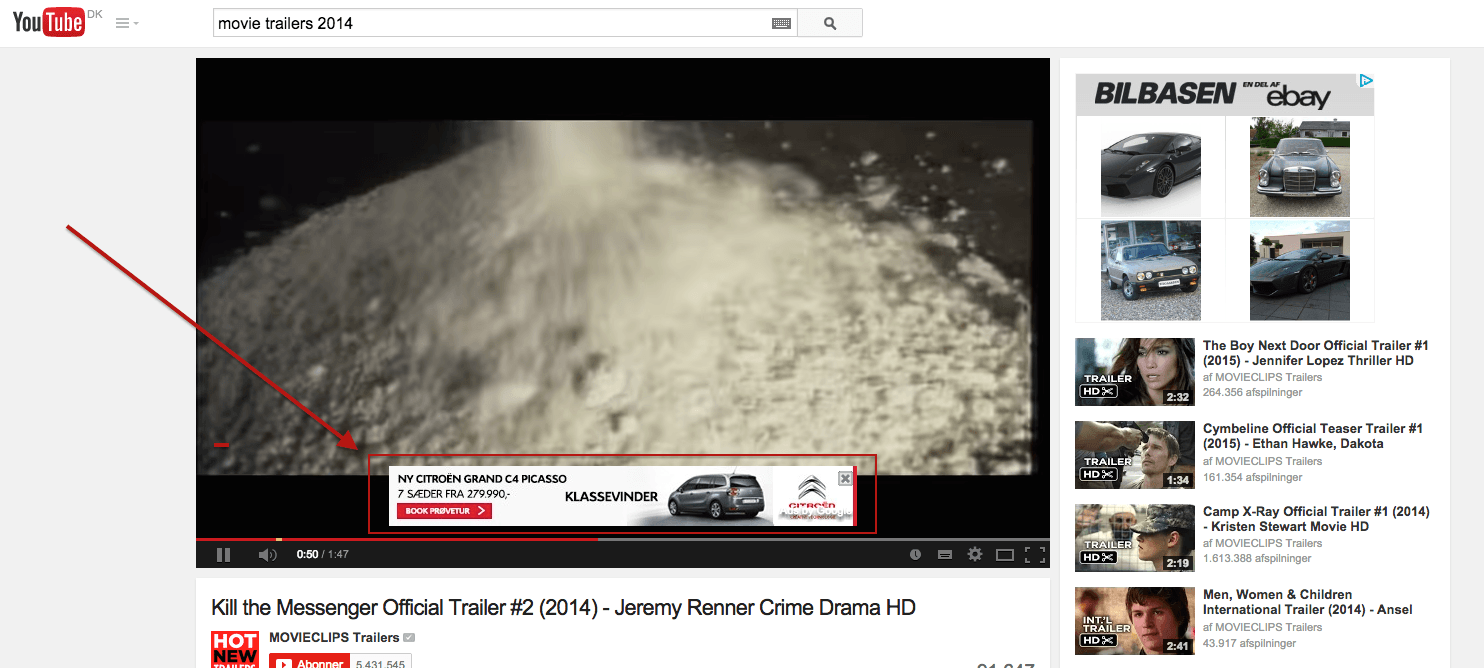The height and width of the screenshot is (668, 1484).
Task: Click the grey Citroën car image in the ad
Action: pos(718,495)
